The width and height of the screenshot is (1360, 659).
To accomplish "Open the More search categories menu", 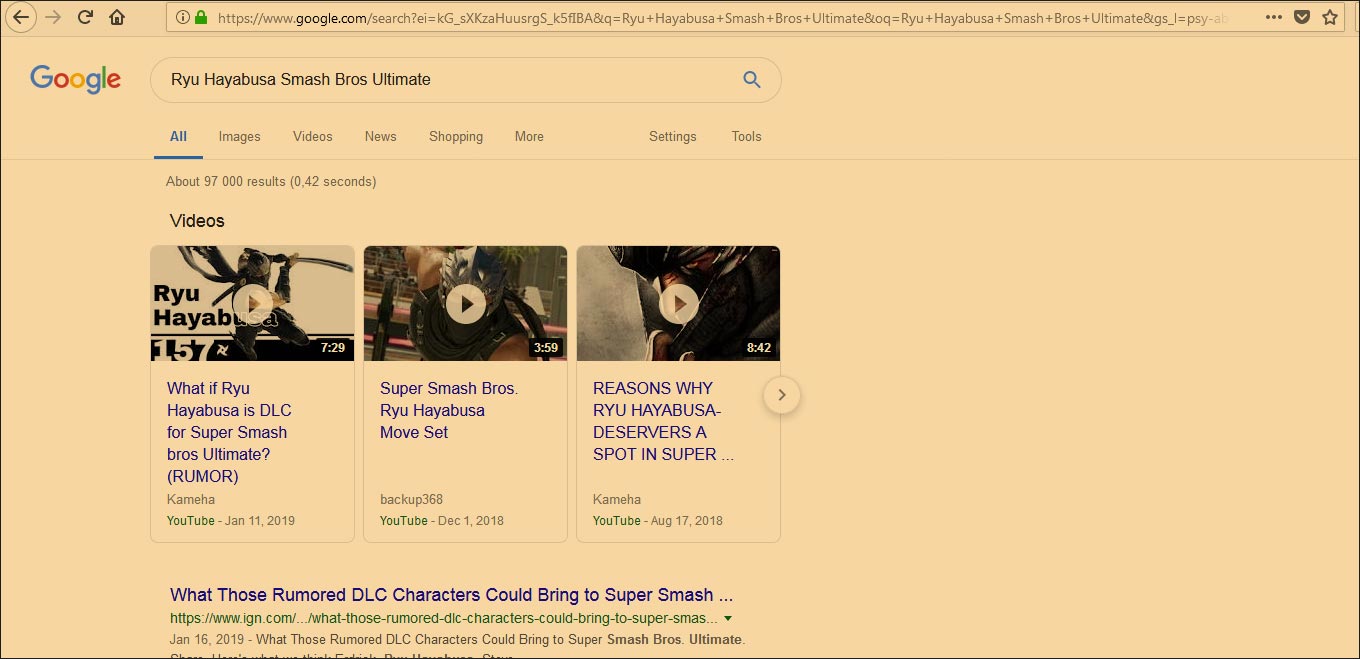I will pyautogui.click(x=528, y=136).
